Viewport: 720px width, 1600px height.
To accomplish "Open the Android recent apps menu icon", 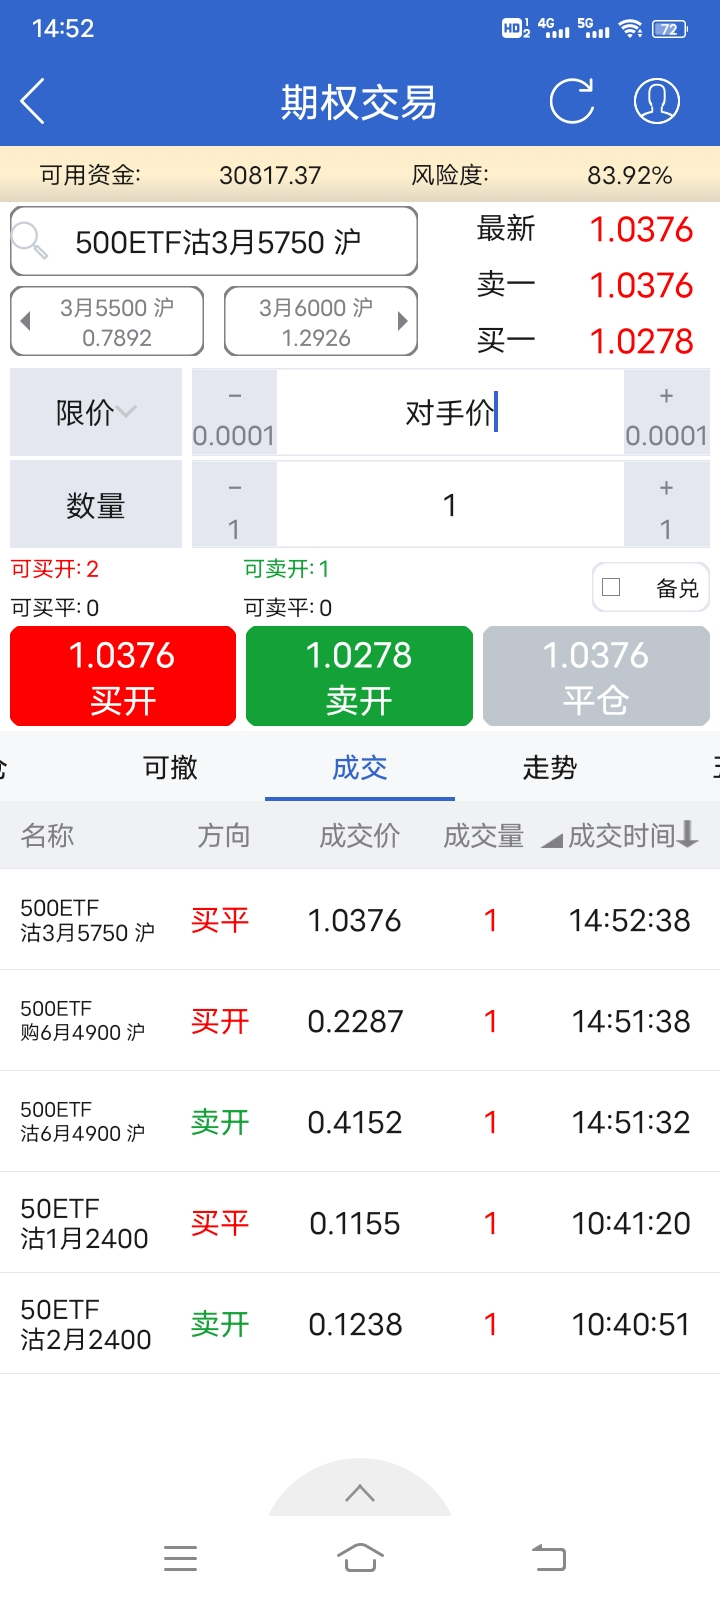I will (180, 1558).
